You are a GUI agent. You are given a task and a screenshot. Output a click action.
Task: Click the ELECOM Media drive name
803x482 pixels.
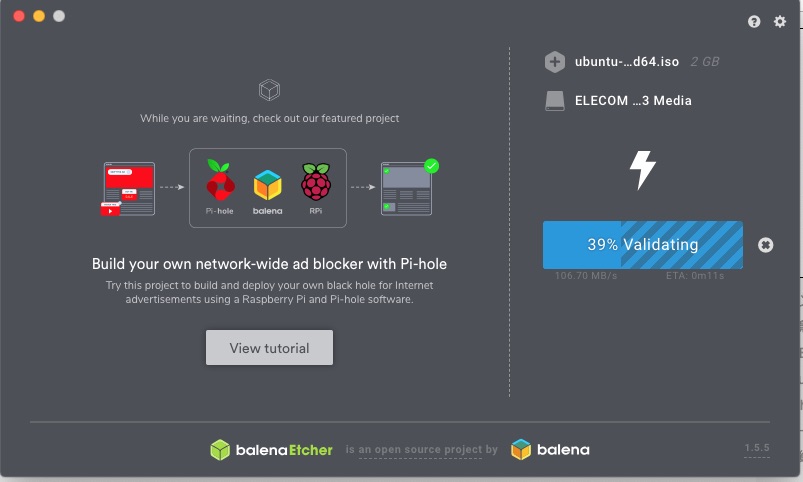[633, 101]
